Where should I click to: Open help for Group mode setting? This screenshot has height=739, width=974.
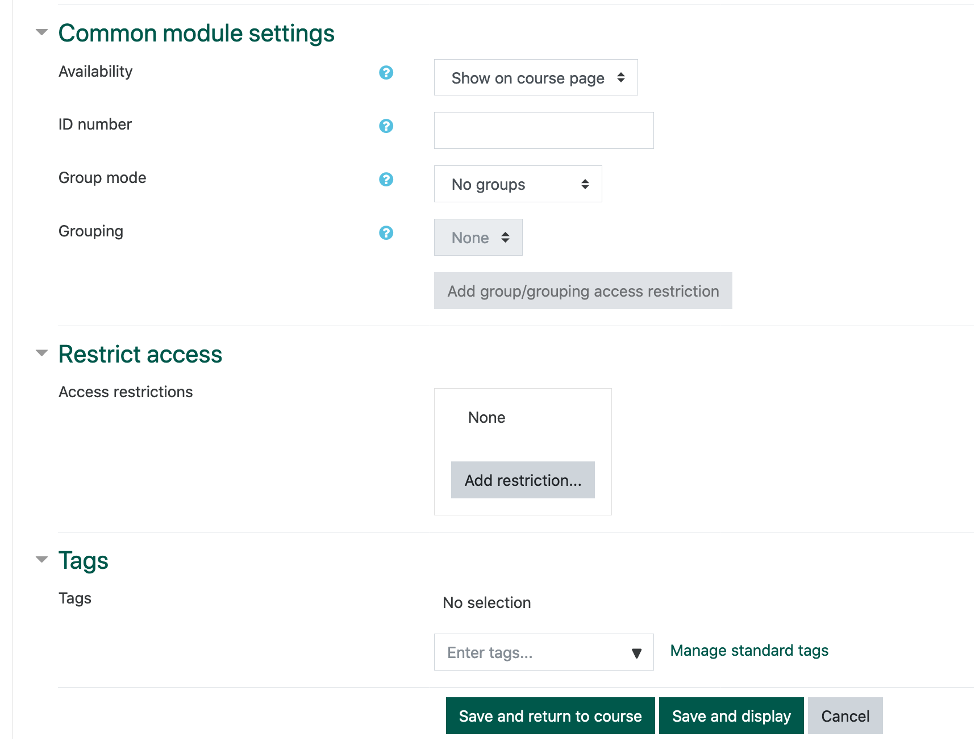pyautogui.click(x=385, y=179)
